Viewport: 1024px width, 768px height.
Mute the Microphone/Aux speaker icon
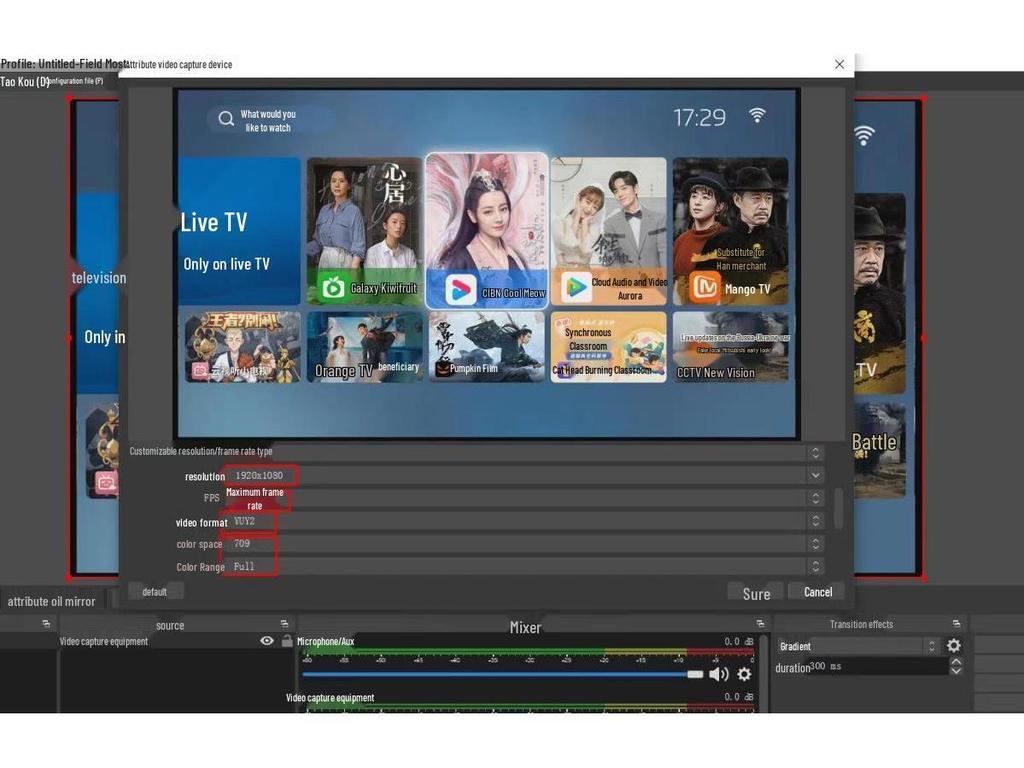718,674
